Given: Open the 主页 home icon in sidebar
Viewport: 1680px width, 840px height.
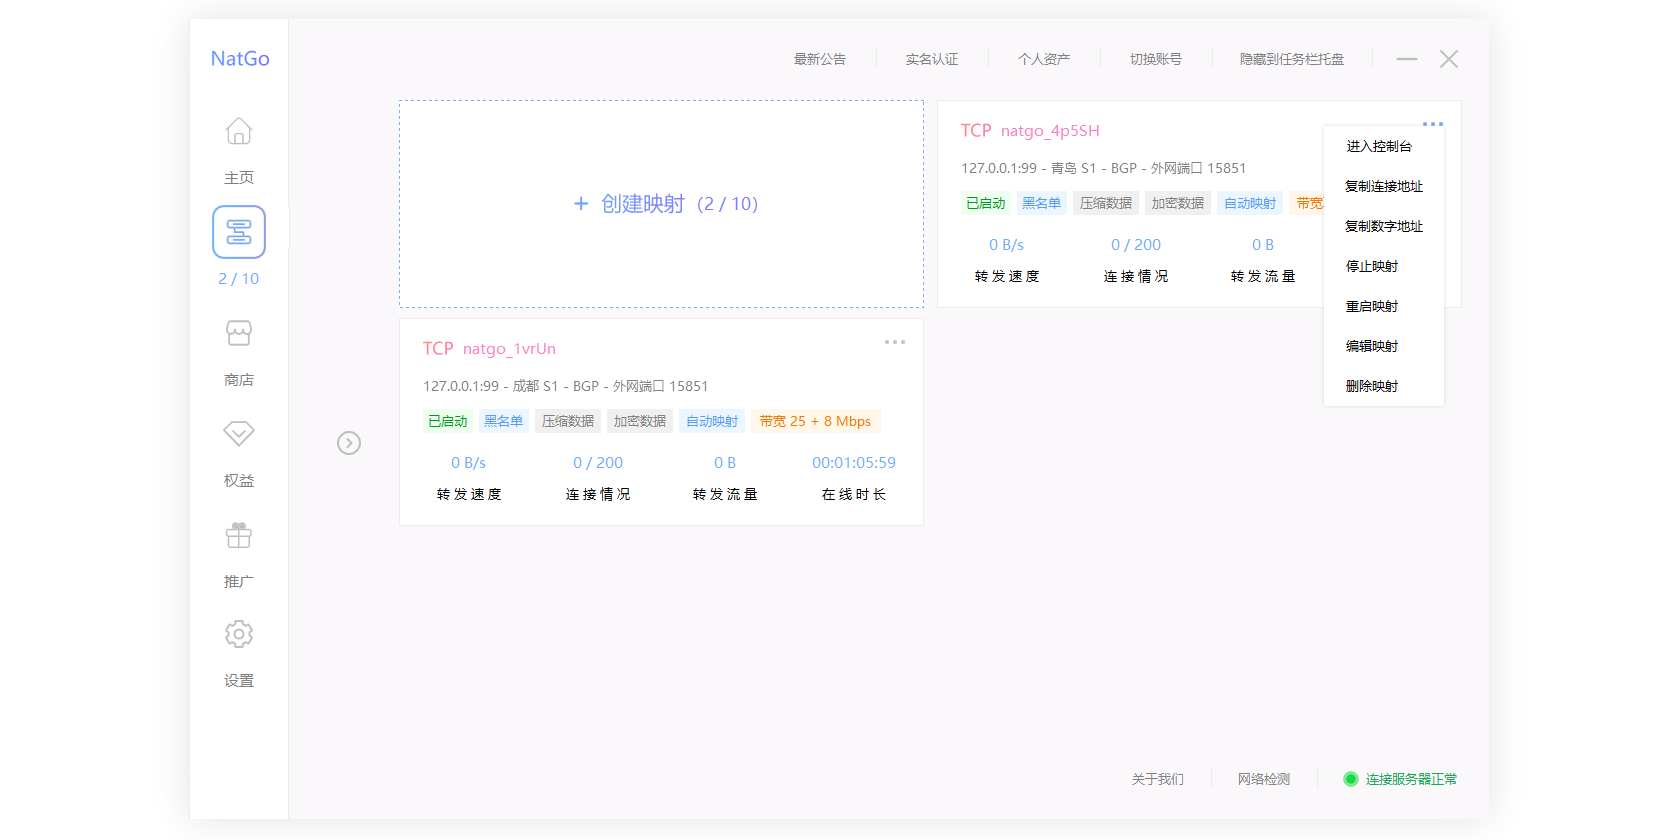Looking at the screenshot, I should click(x=238, y=132).
